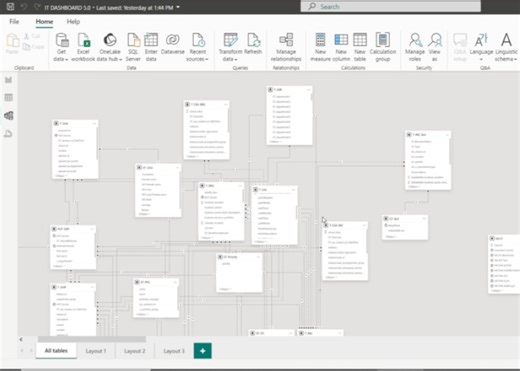Import from Excel workbook

(83, 47)
